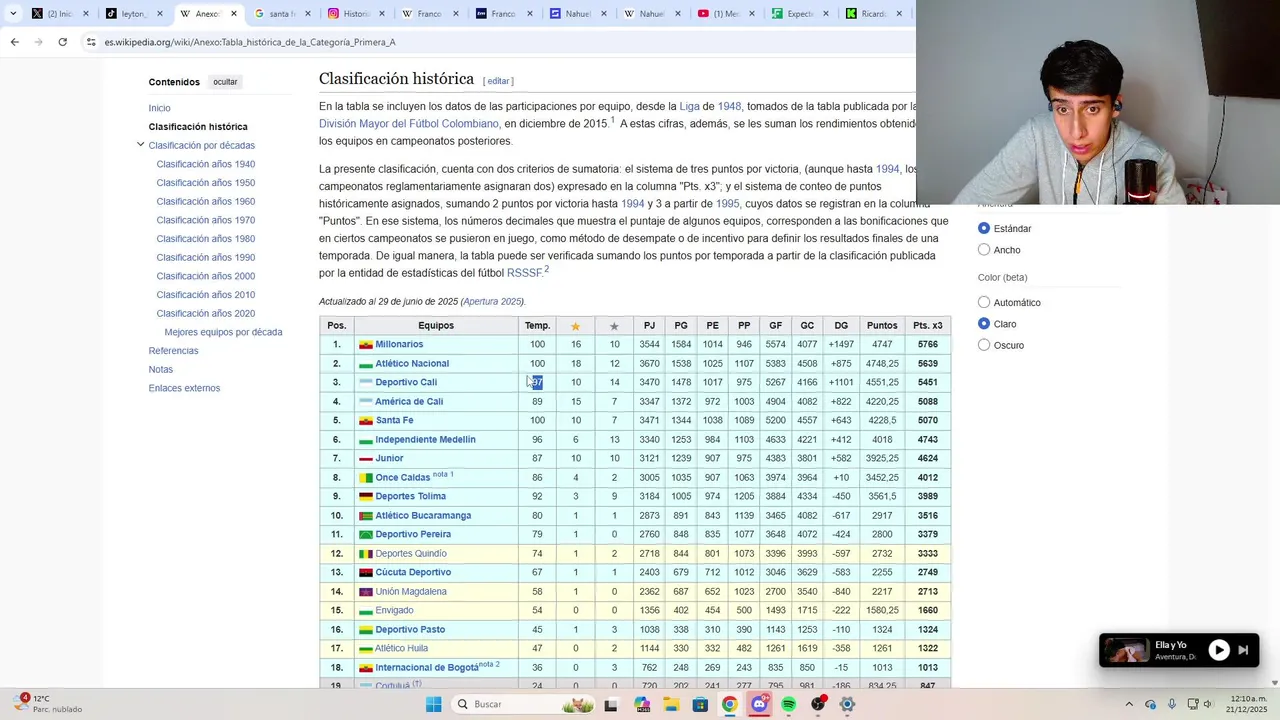The height and width of the screenshot is (720, 1280).
Task: Show hidden icons in system tray
Action: point(1129,704)
